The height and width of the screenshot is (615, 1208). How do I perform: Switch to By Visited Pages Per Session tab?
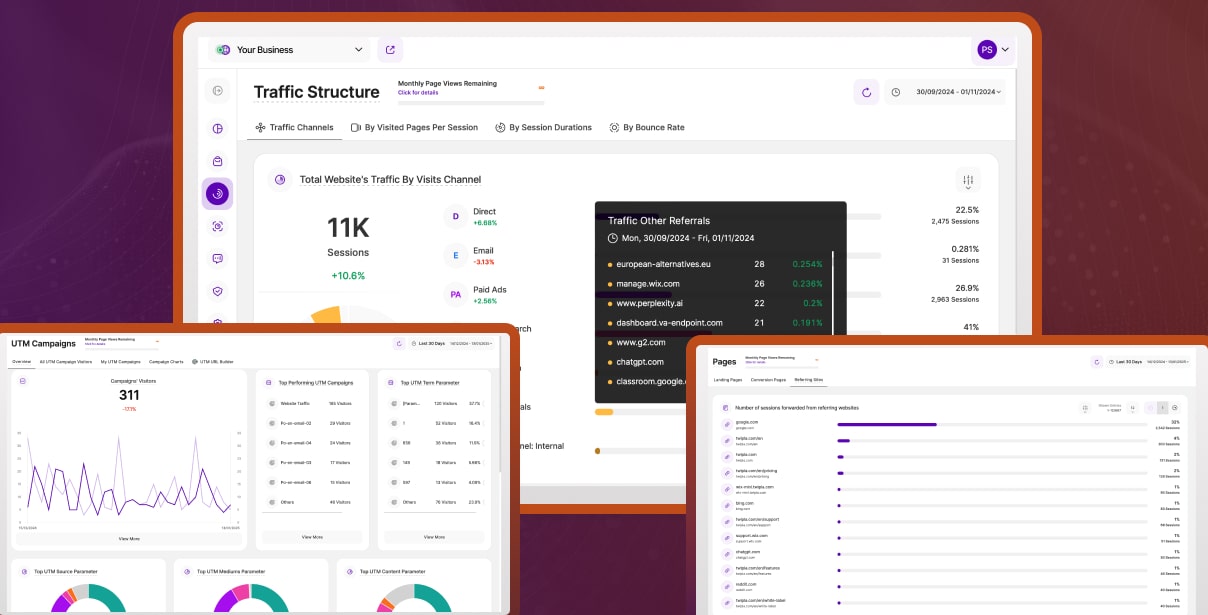414,127
